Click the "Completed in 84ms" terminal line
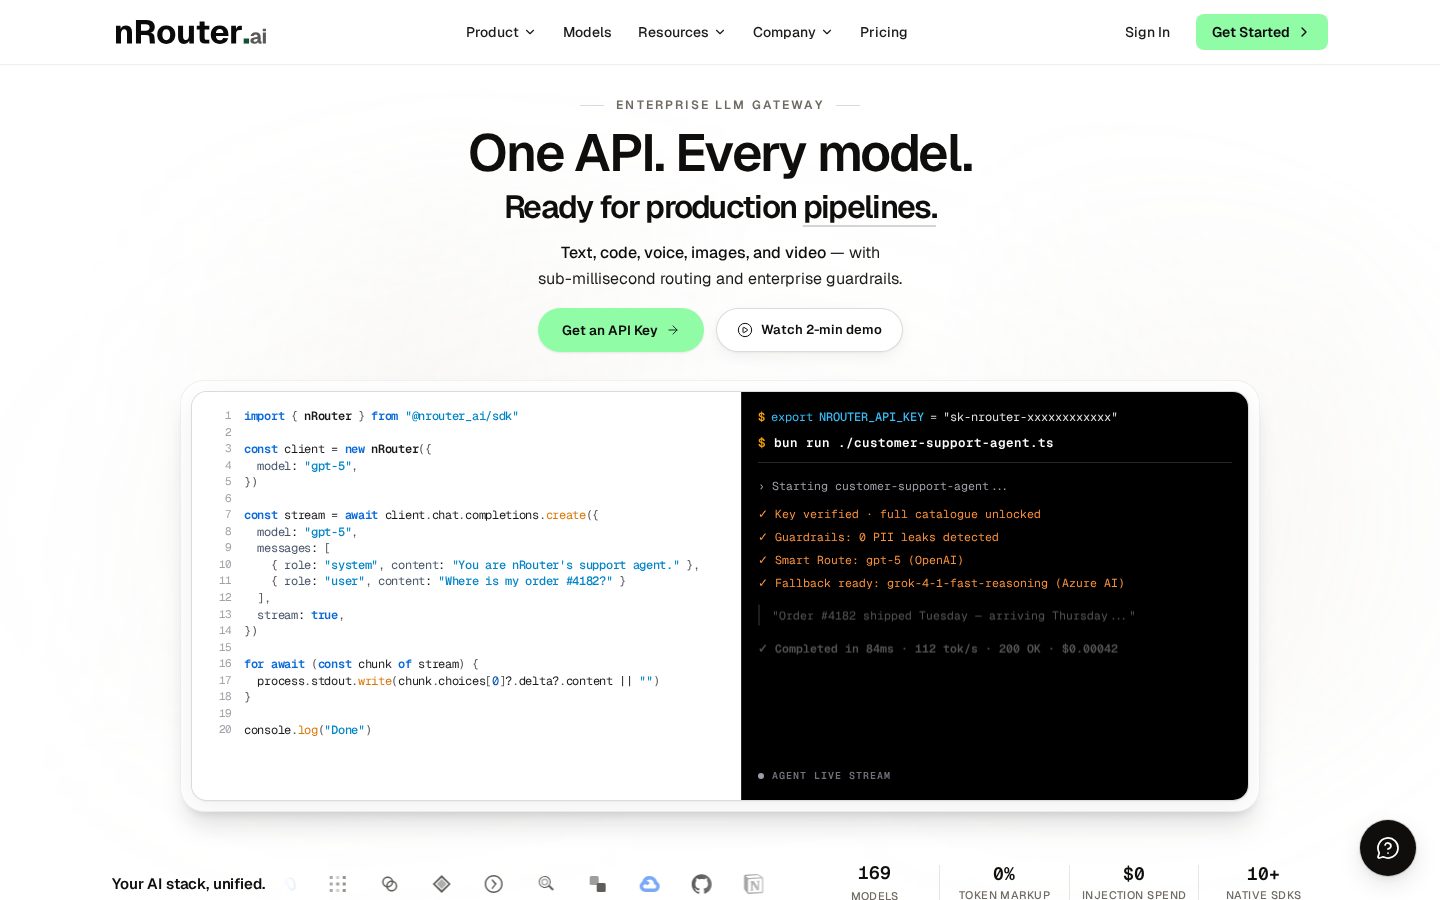This screenshot has width=1440, height=900. pyautogui.click(x=939, y=649)
